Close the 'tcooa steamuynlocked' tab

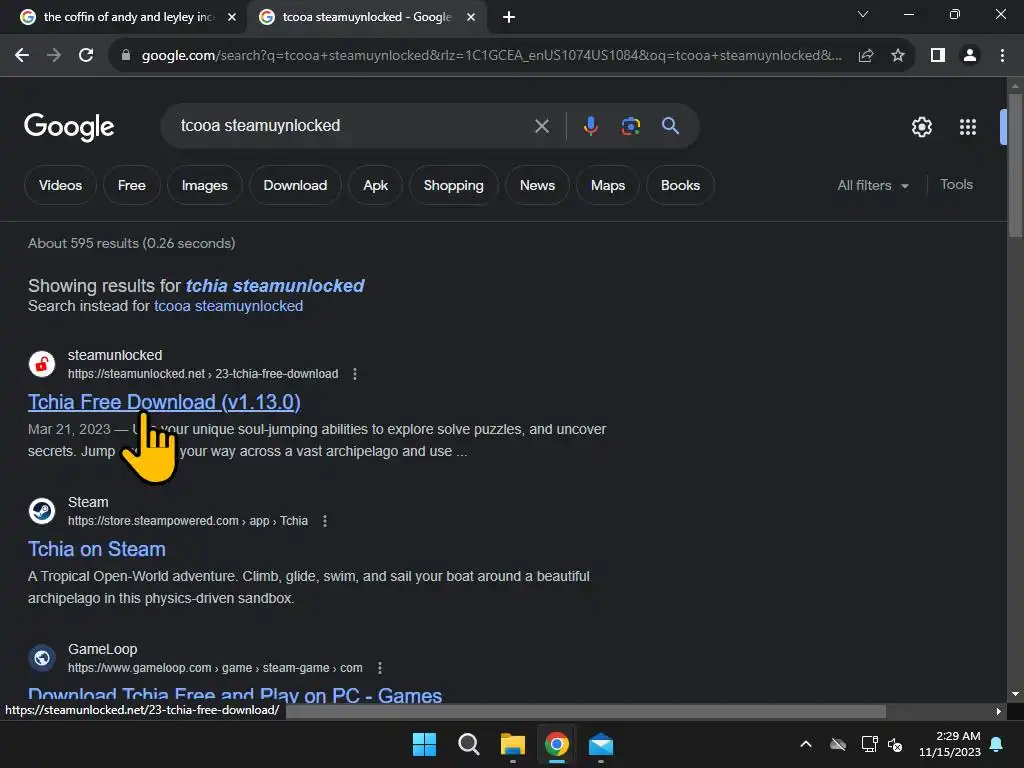tap(471, 17)
